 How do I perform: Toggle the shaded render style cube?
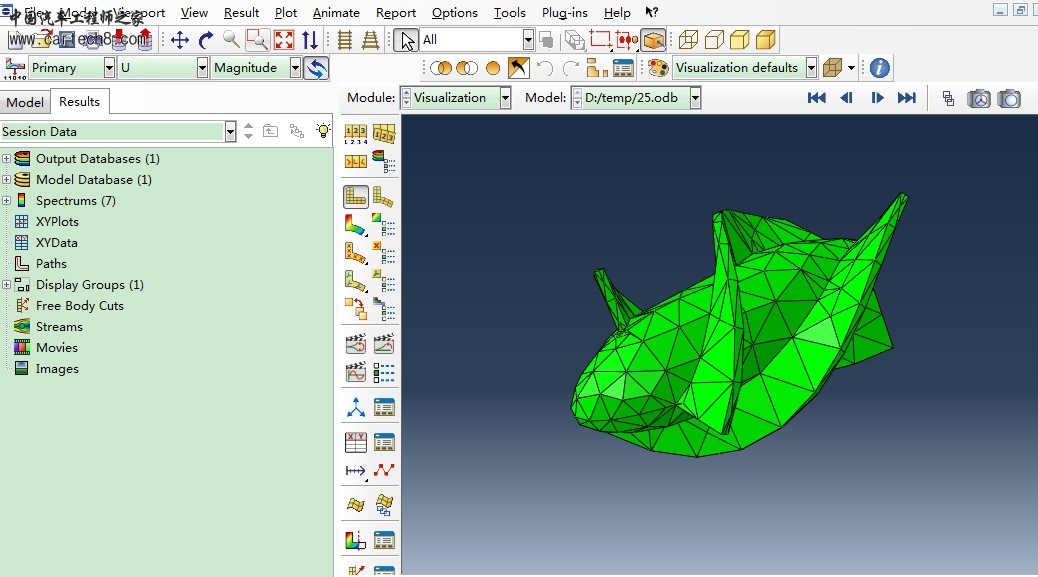766,40
